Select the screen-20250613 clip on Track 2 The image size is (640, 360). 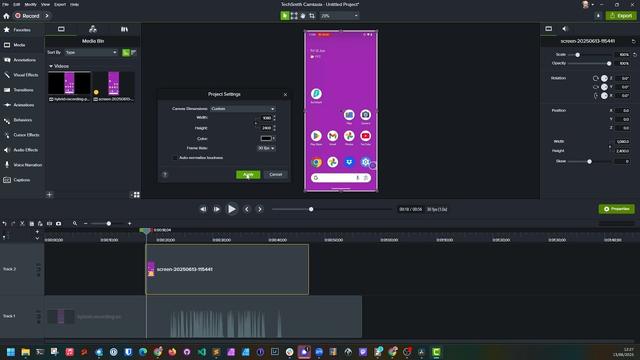point(227,269)
